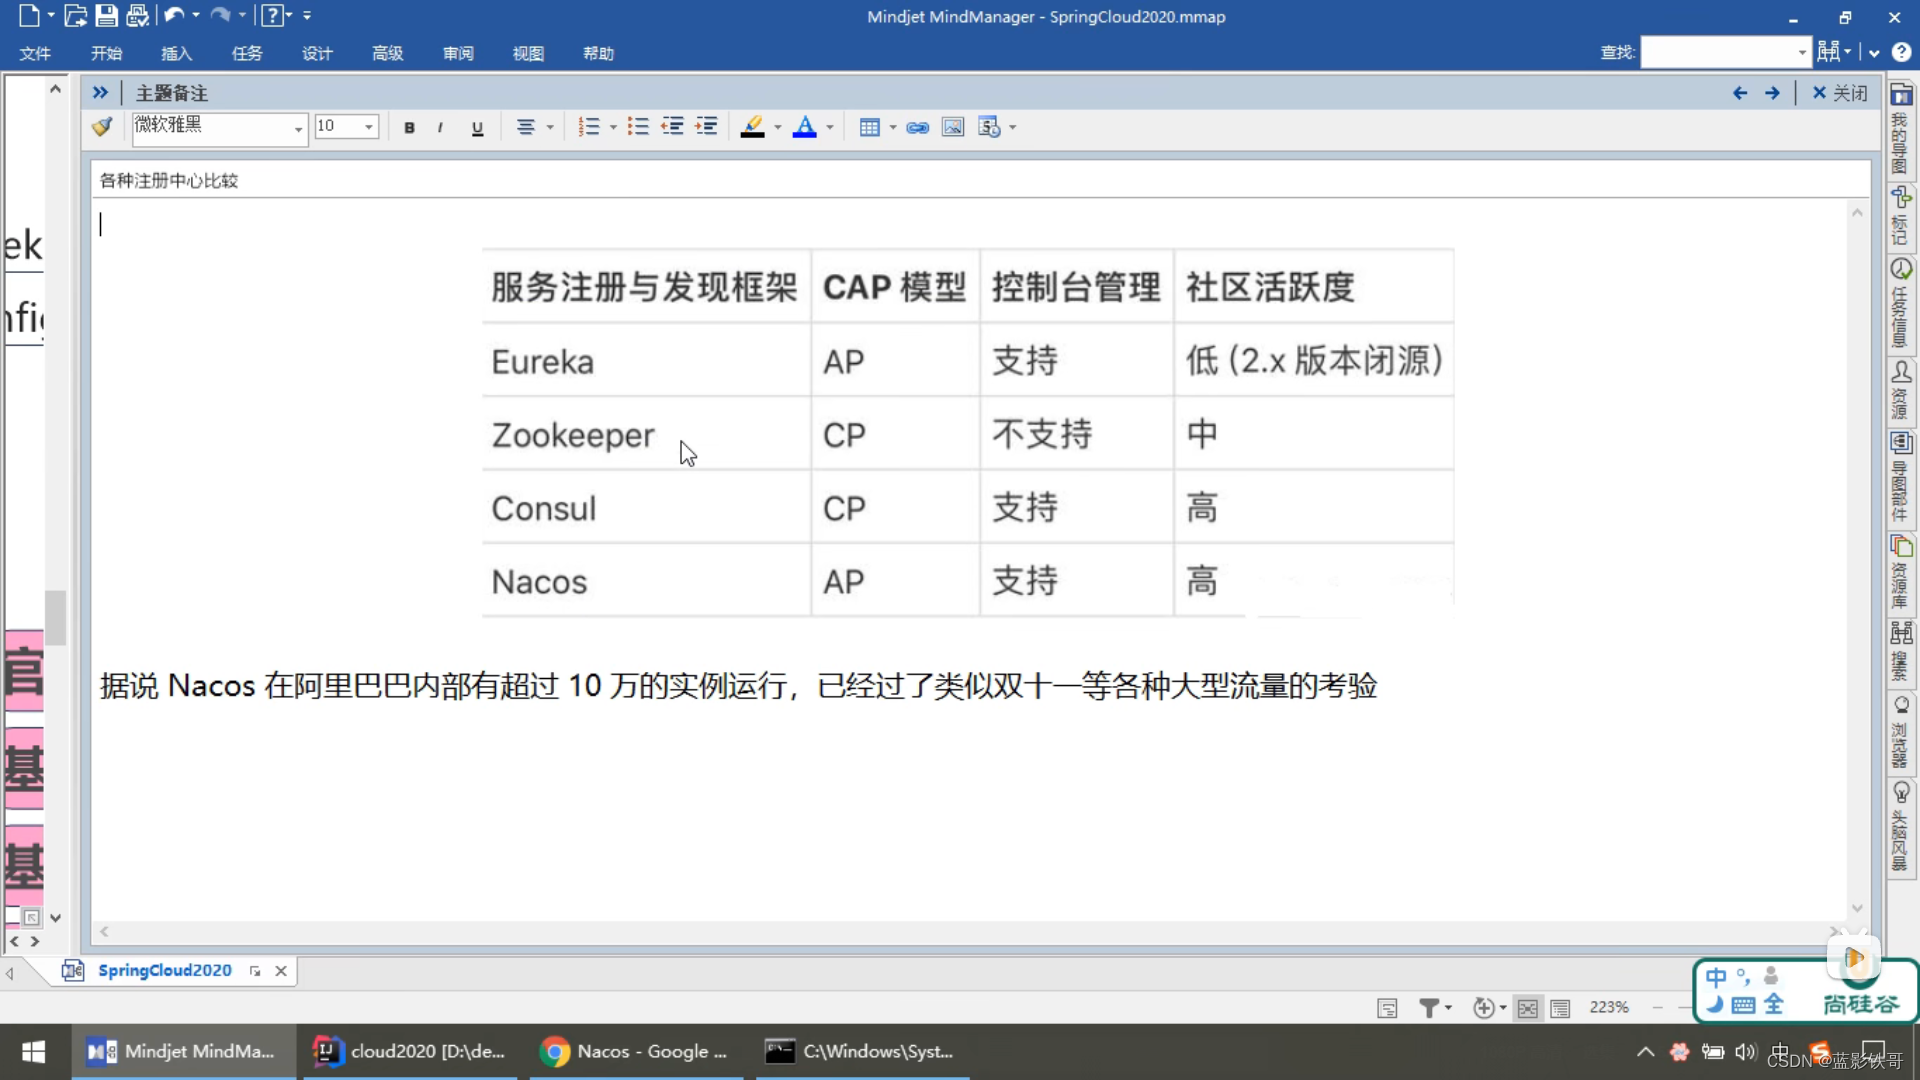Click the 查找 search input field
Screen dimensions: 1920x1080
tap(1718, 52)
